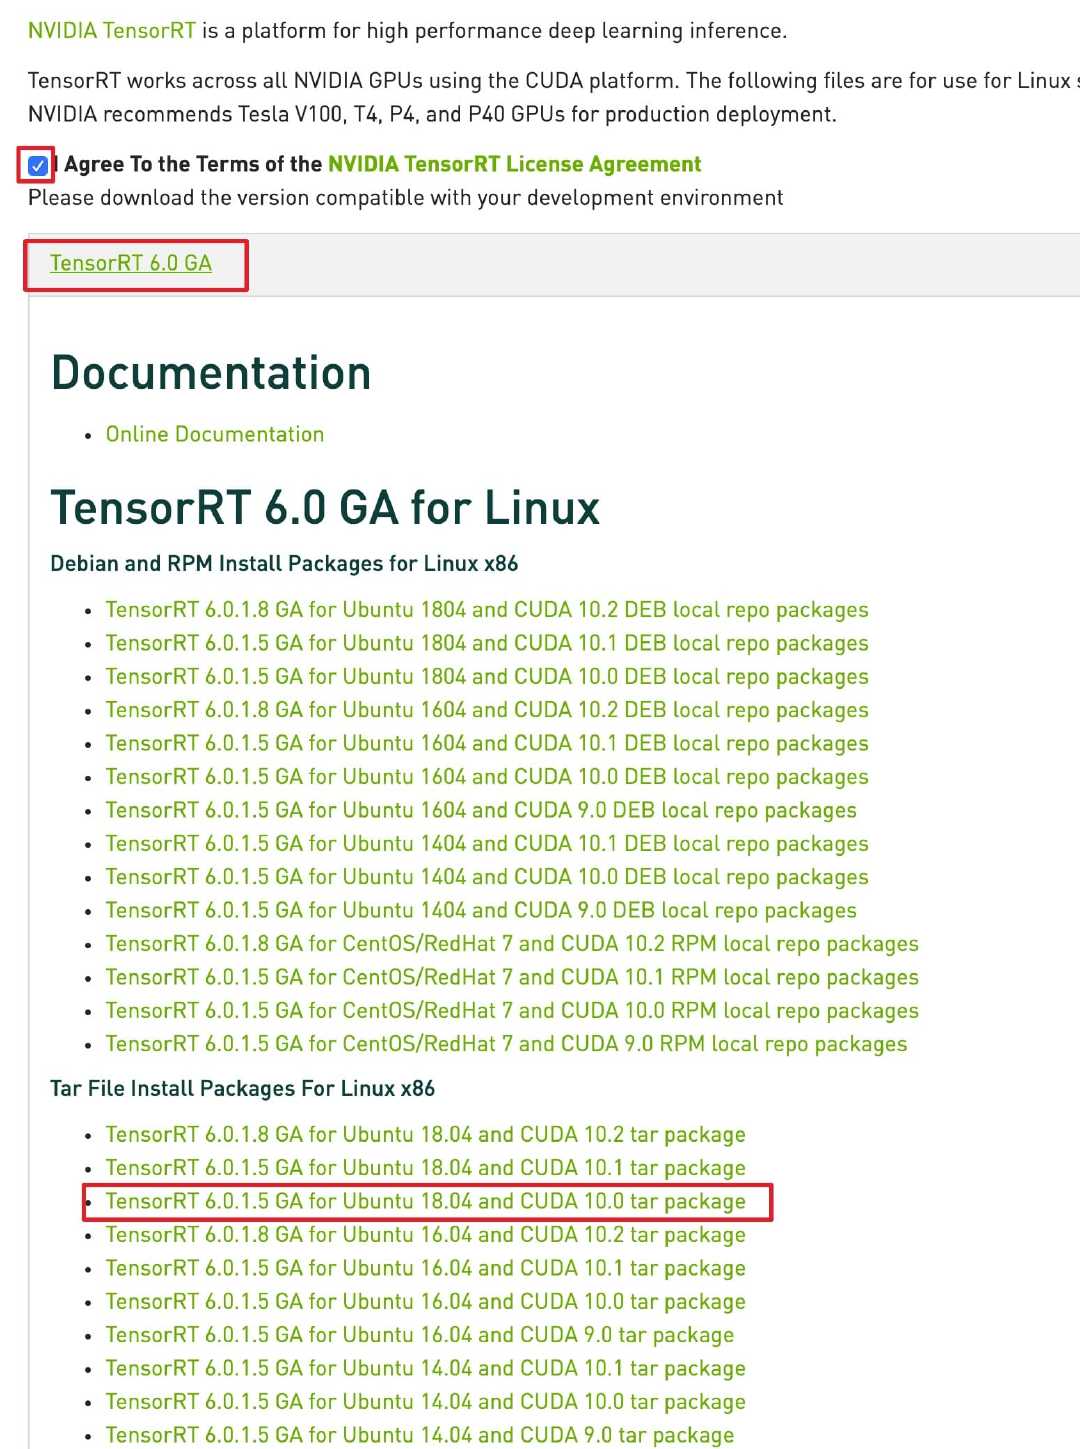1080x1449 pixels.
Task: Download TensorRT 6.0.1.5 CentOS/RedHat 7 CUDA 9.0 RPM
Action: point(506,1044)
